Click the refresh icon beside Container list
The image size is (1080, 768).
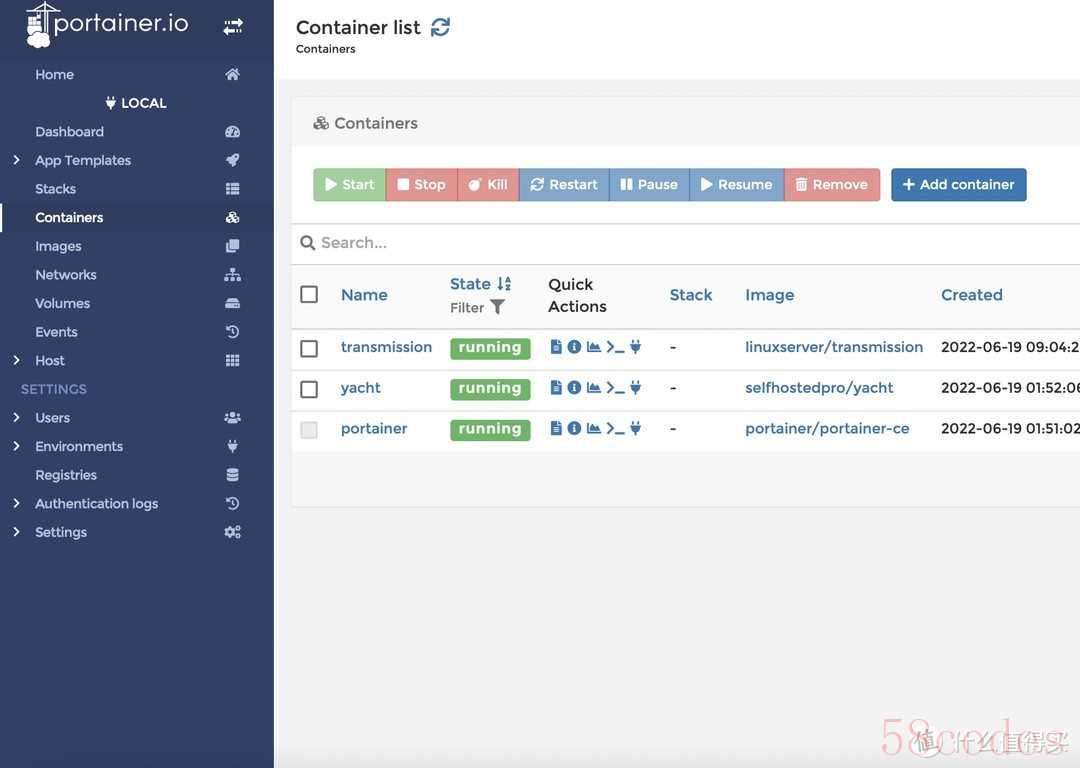click(x=440, y=27)
